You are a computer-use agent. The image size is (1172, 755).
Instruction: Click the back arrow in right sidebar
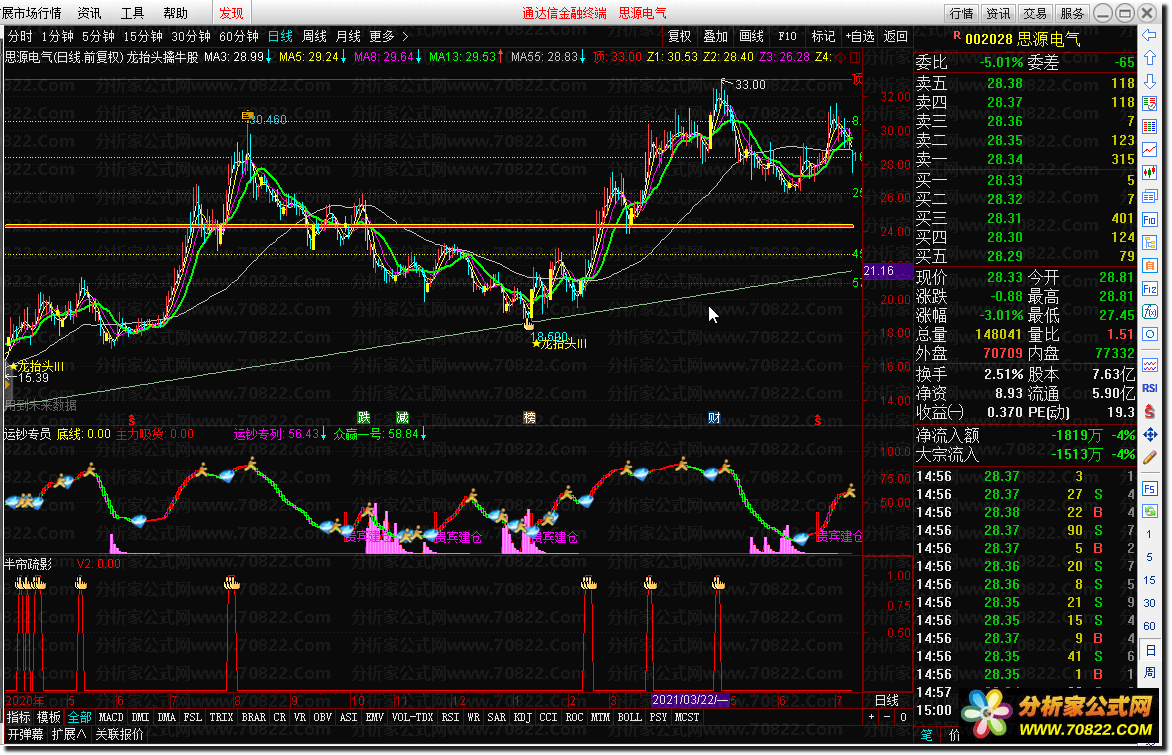coord(1150,35)
